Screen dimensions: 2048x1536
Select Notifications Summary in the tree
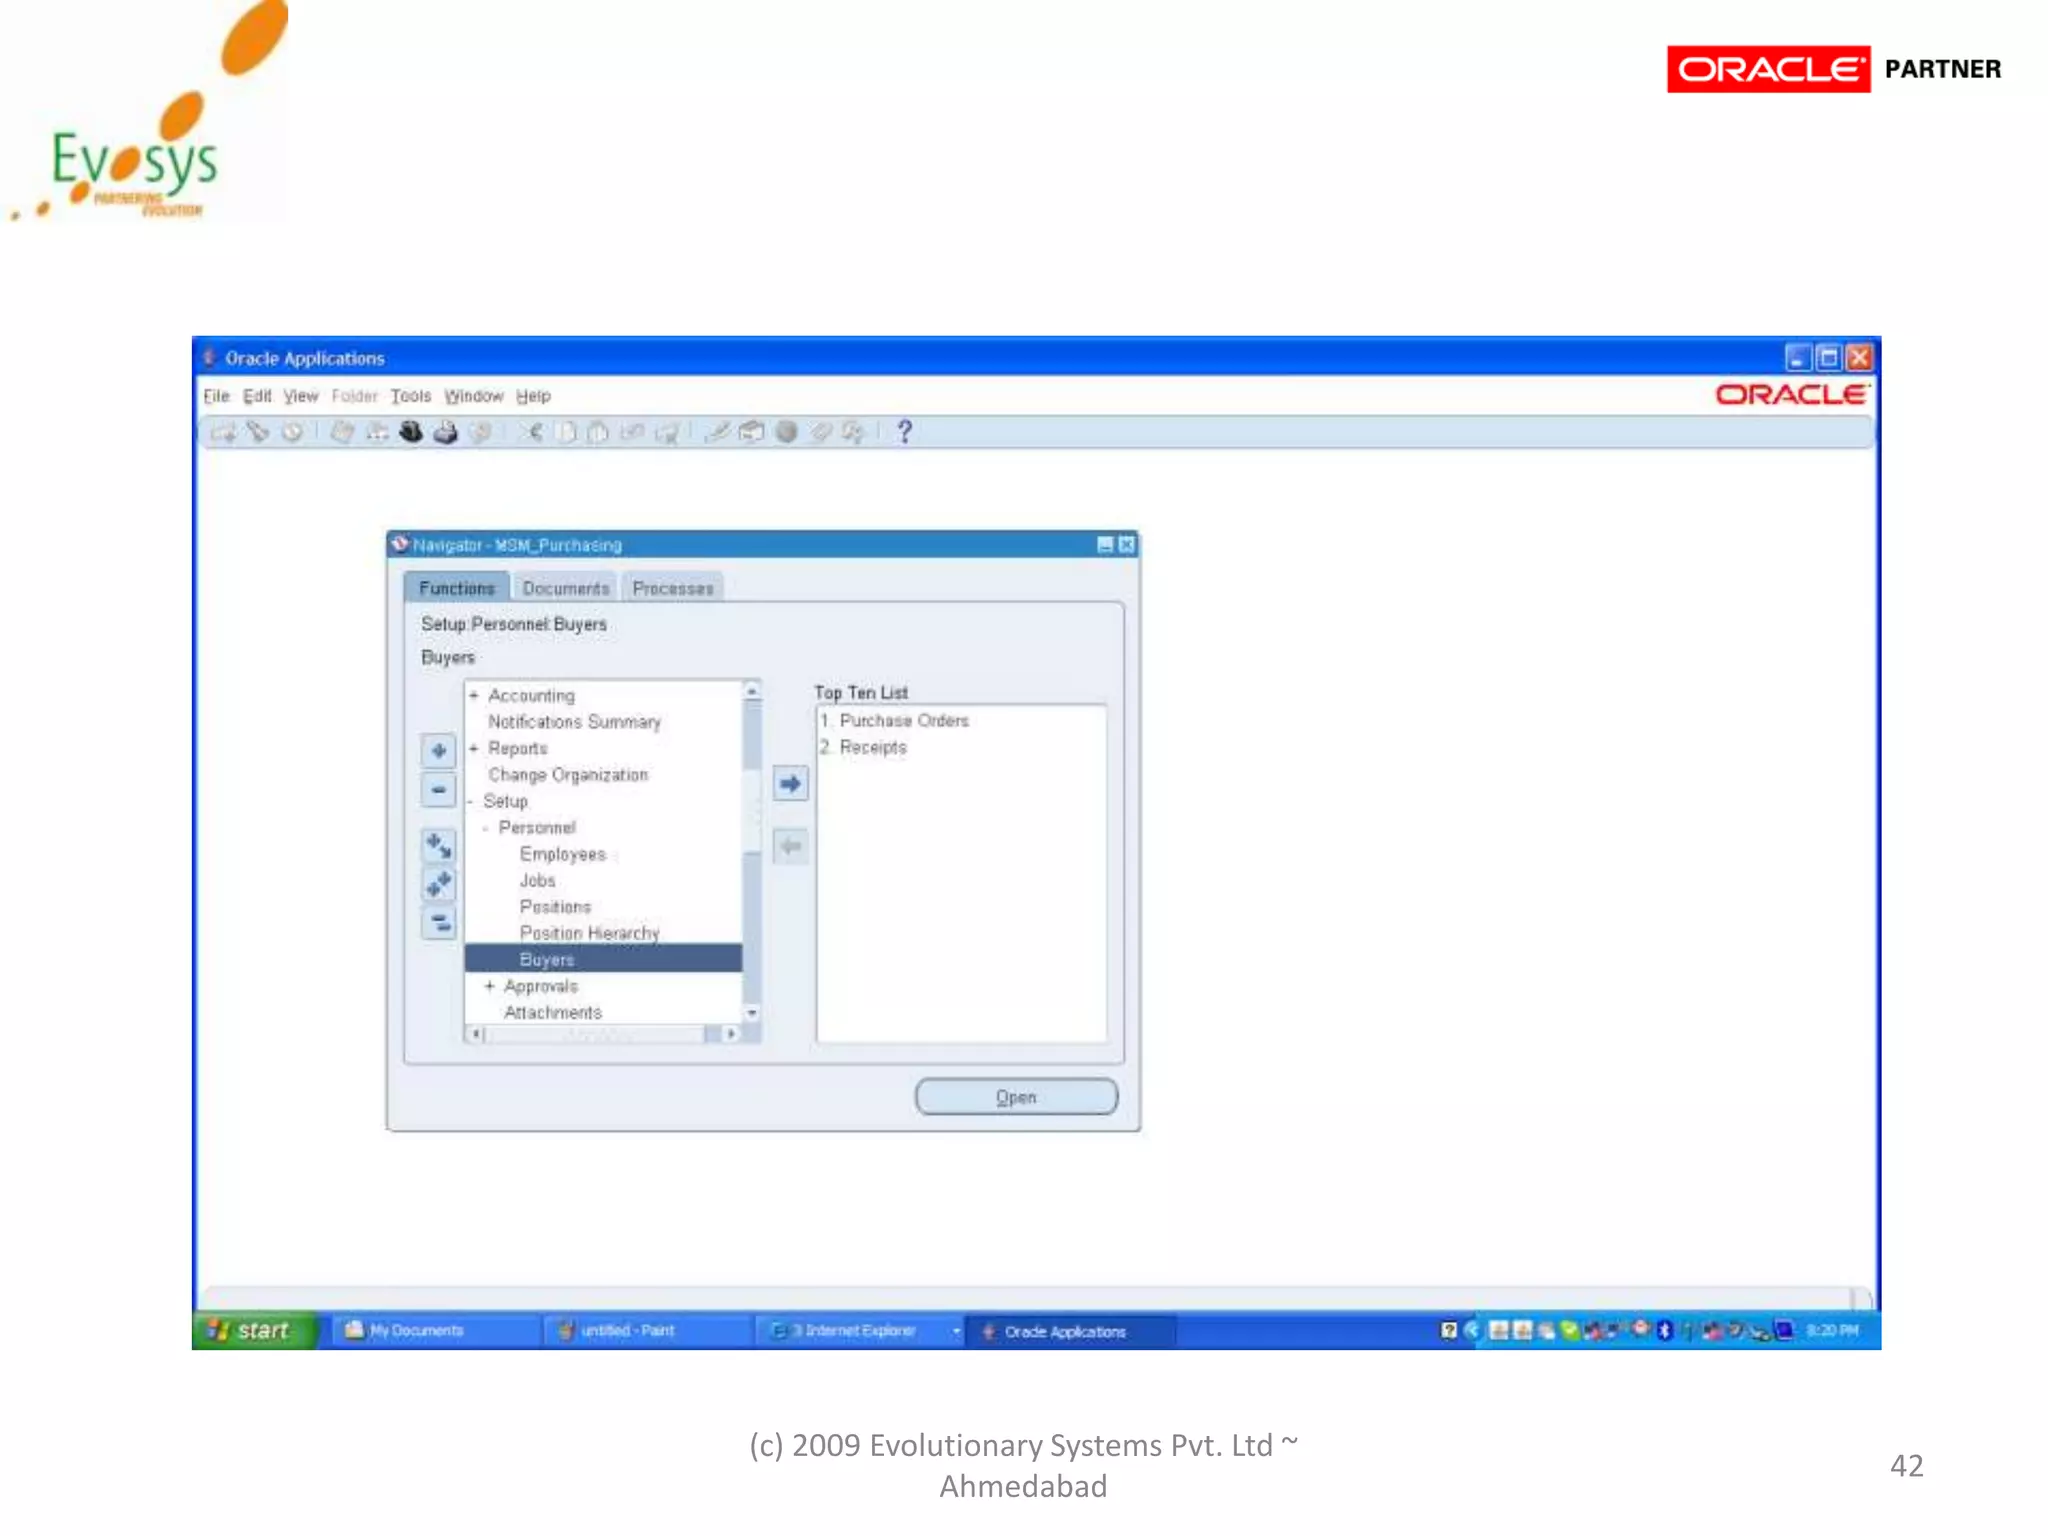point(574,722)
